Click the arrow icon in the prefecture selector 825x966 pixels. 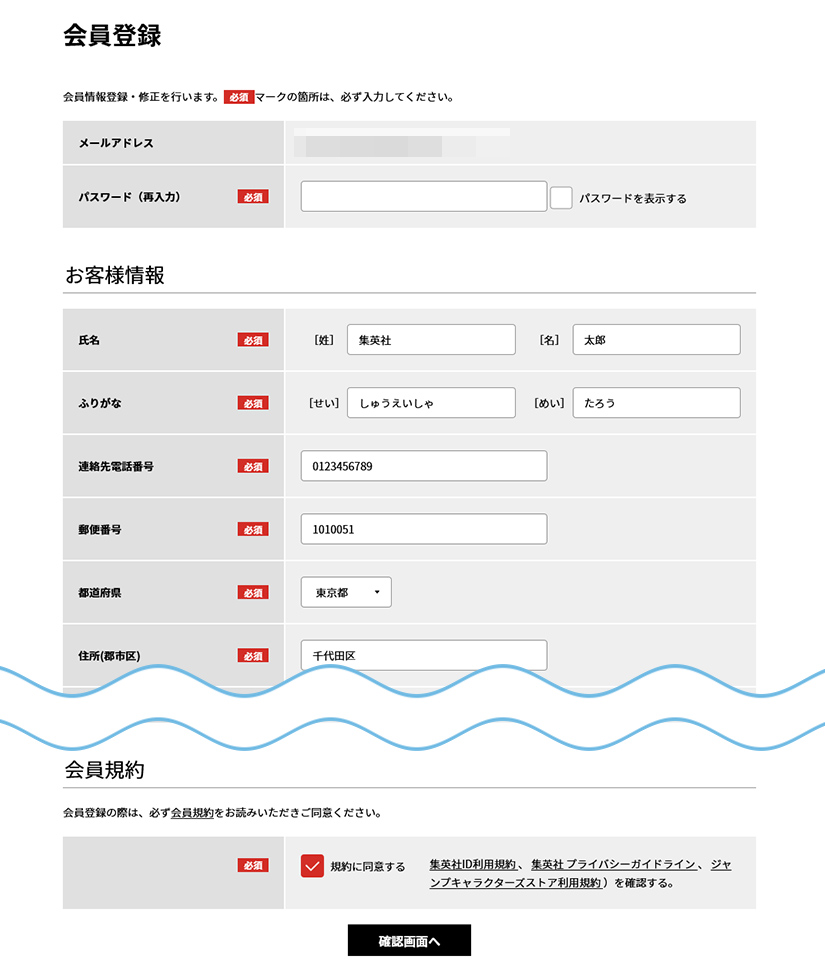pyautogui.click(x=377, y=592)
